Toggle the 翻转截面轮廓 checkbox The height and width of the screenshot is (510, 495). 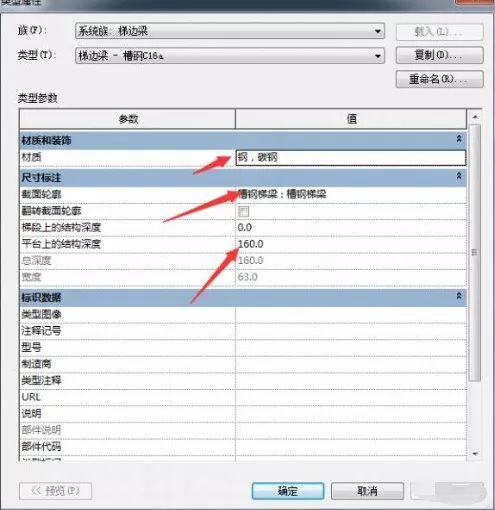coord(243,211)
